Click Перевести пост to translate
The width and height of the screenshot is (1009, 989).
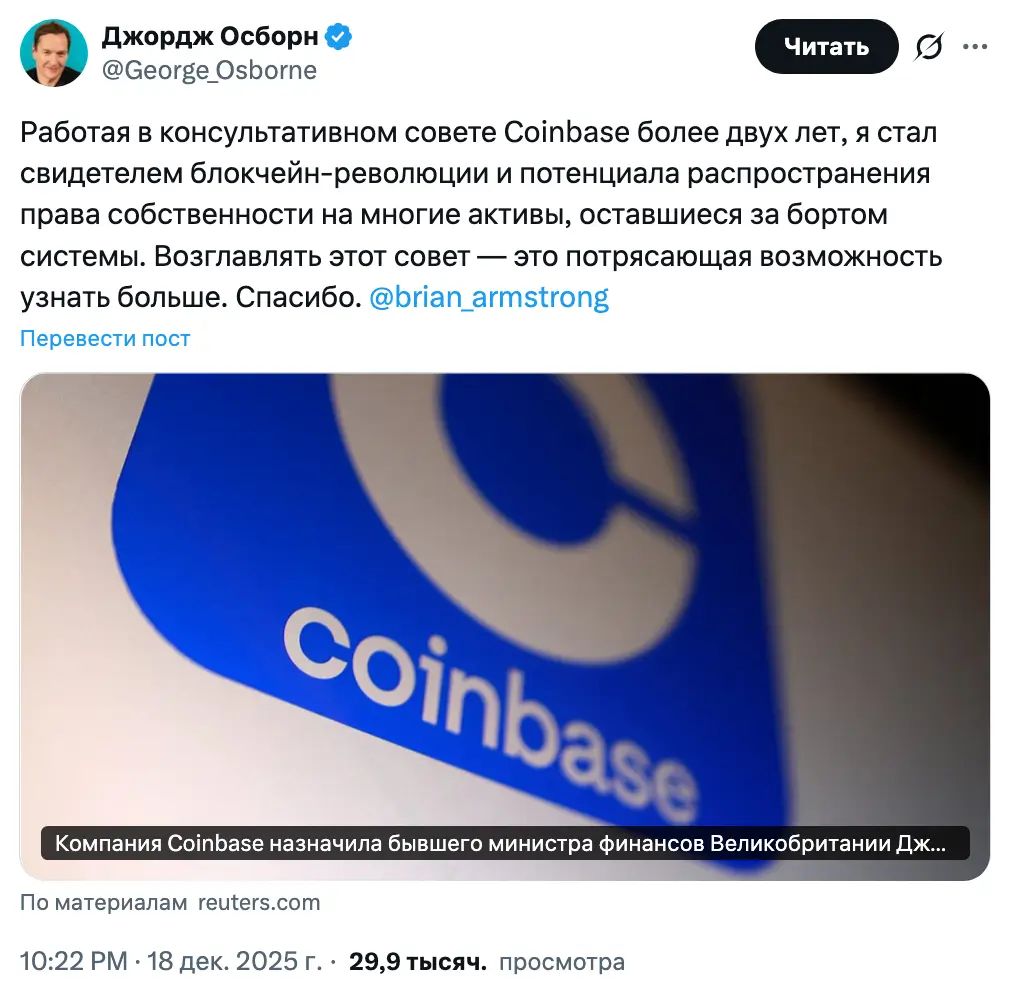pyautogui.click(x=105, y=338)
